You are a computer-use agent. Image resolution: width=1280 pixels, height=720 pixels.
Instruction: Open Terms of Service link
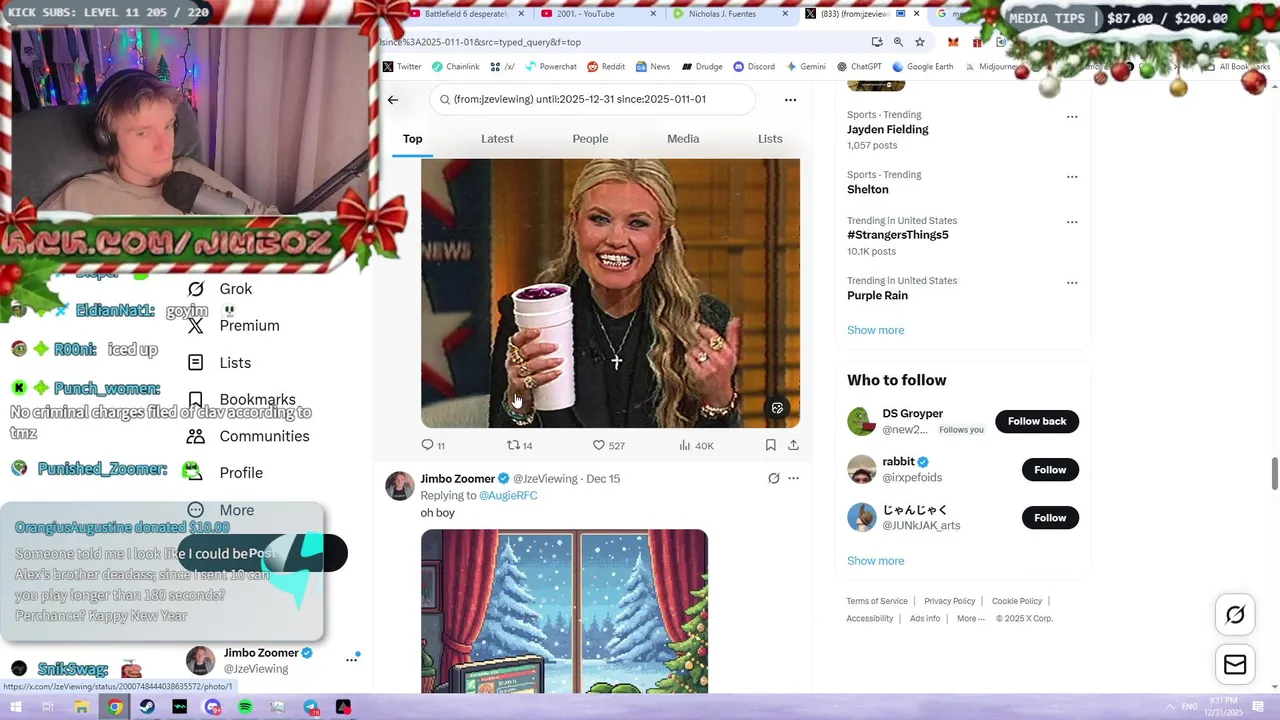click(x=877, y=601)
